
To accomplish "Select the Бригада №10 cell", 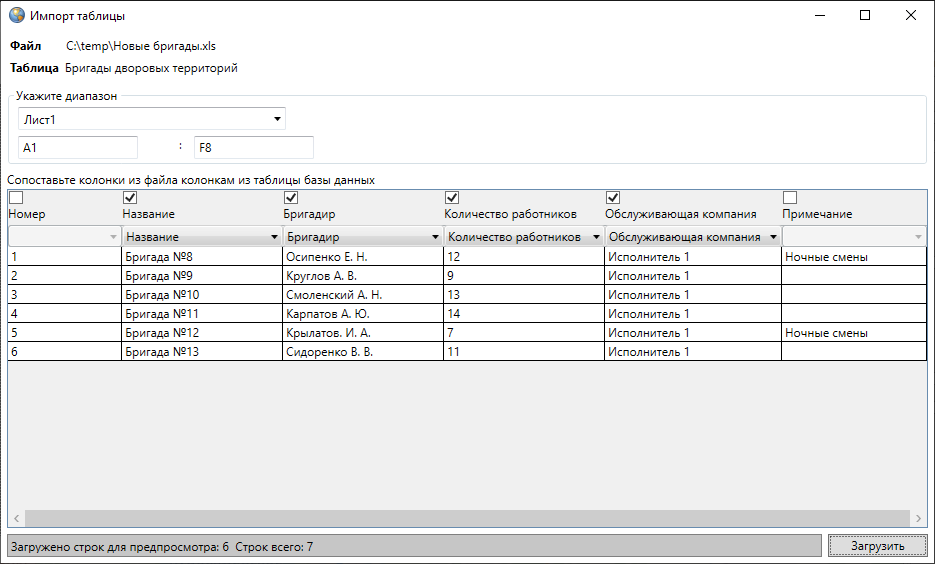I will (x=201, y=295).
